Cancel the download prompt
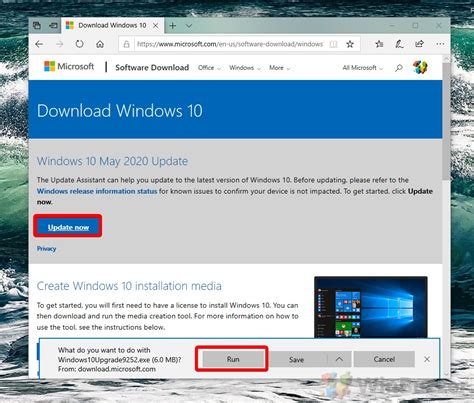Screen dimensions: 474x403 384,359
